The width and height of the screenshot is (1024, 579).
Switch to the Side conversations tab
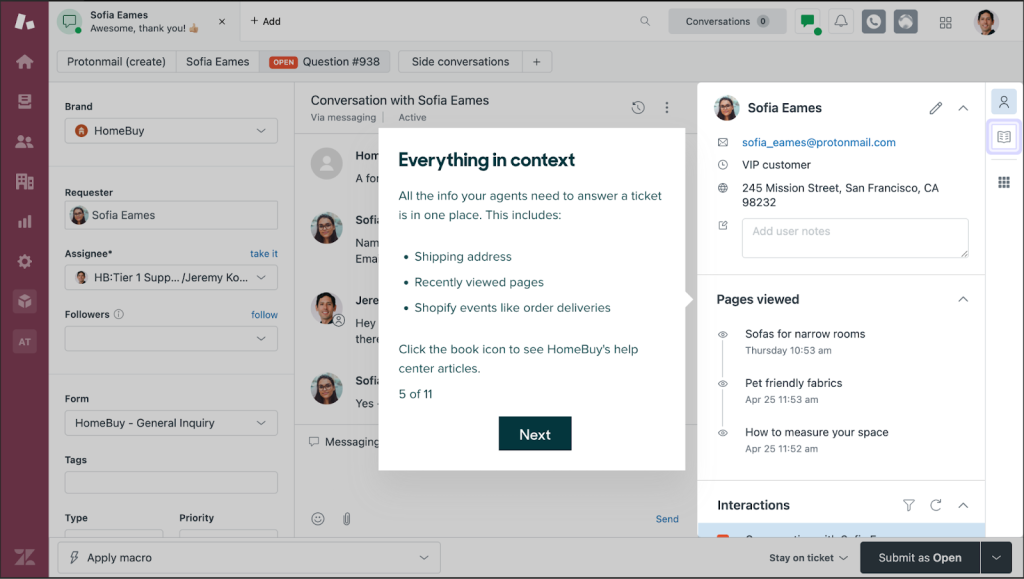(459, 61)
